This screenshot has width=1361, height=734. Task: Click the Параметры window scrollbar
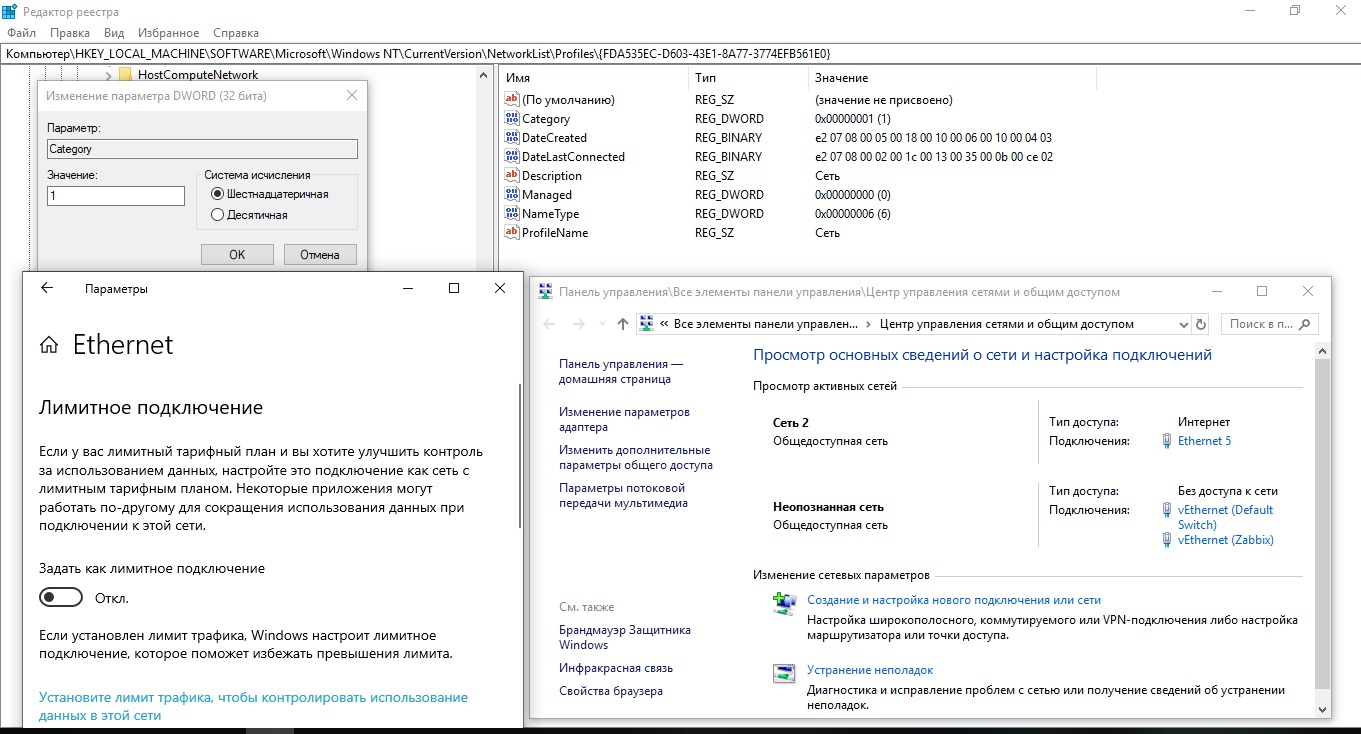click(x=519, y=456)
